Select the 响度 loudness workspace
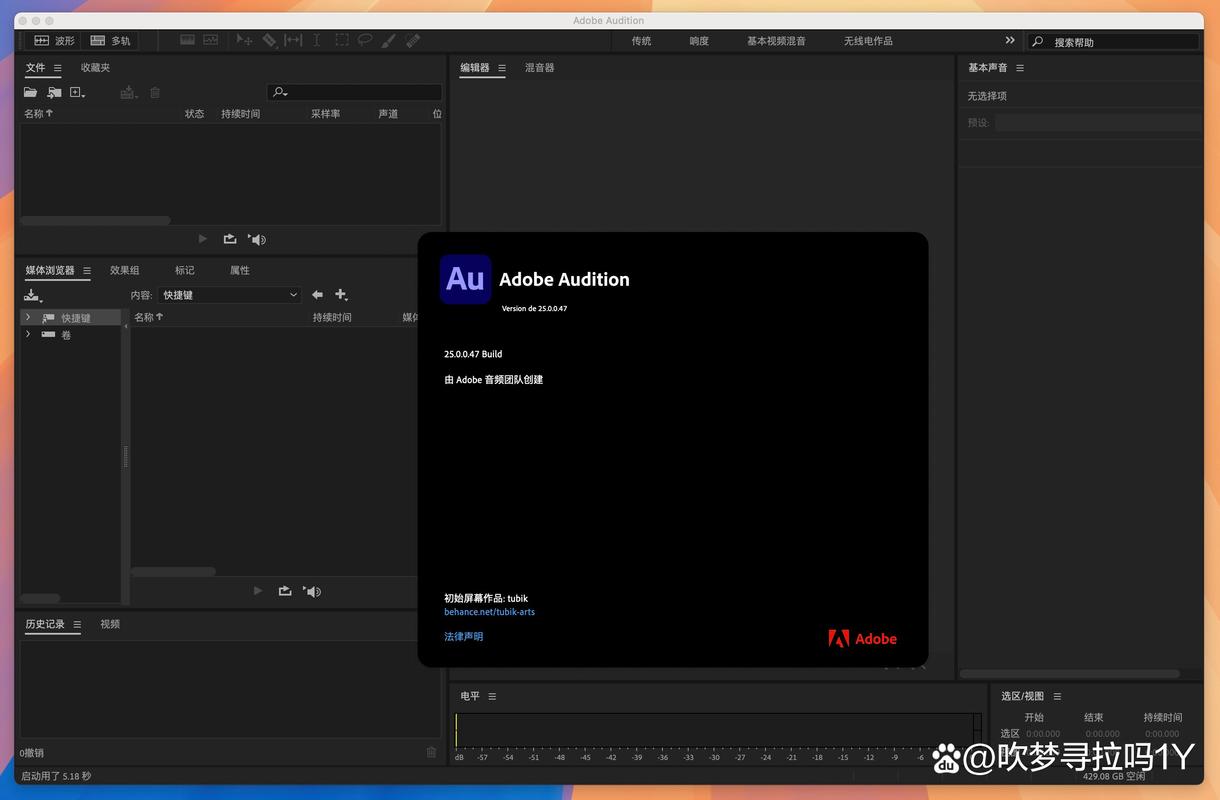The width and height of the screenshot is (1220, 800). point(697,40)
